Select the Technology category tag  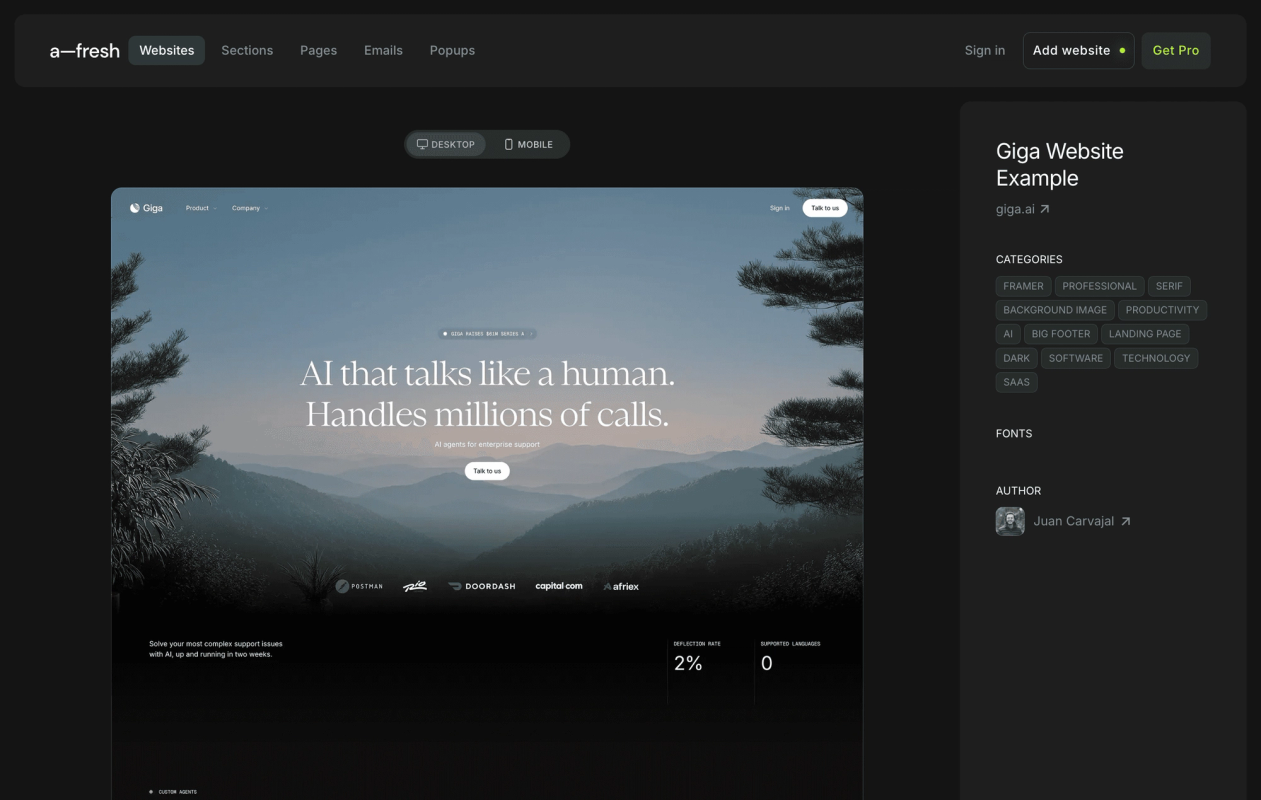point(1156,358)
